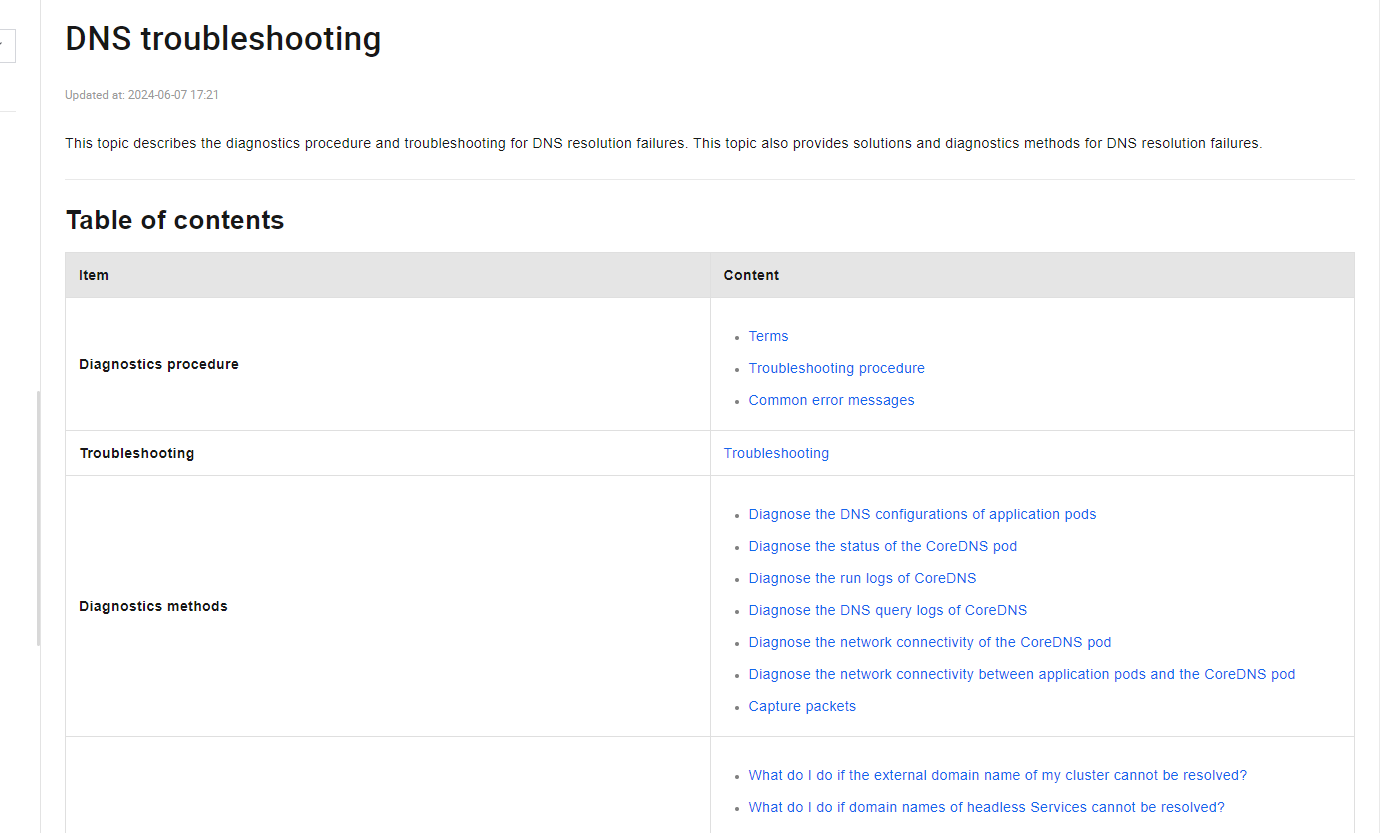Select the Diagnostics methods row label
The width and height of the screenshot is (1399, 833).
coord(153,606)
